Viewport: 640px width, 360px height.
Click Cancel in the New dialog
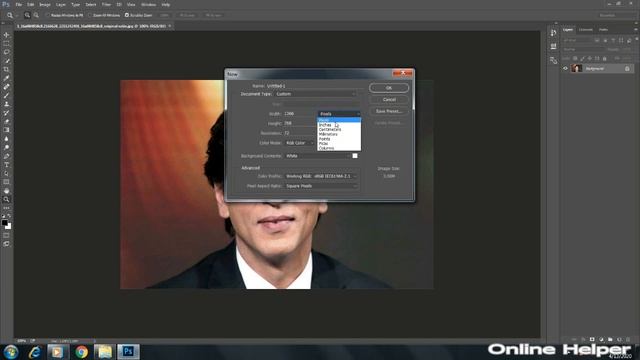(389, 100)
